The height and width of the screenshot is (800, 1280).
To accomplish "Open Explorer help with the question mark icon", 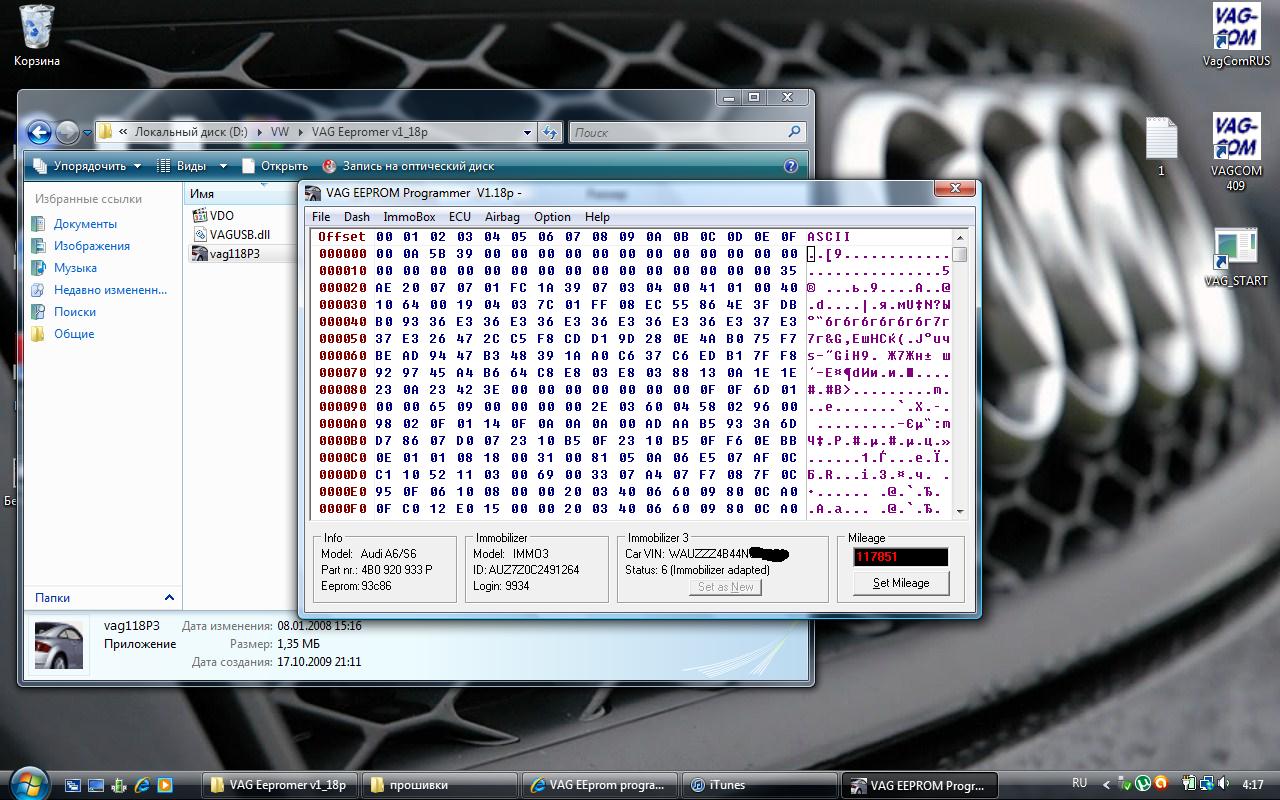I will pyautogui.click(x=791, y=166).
